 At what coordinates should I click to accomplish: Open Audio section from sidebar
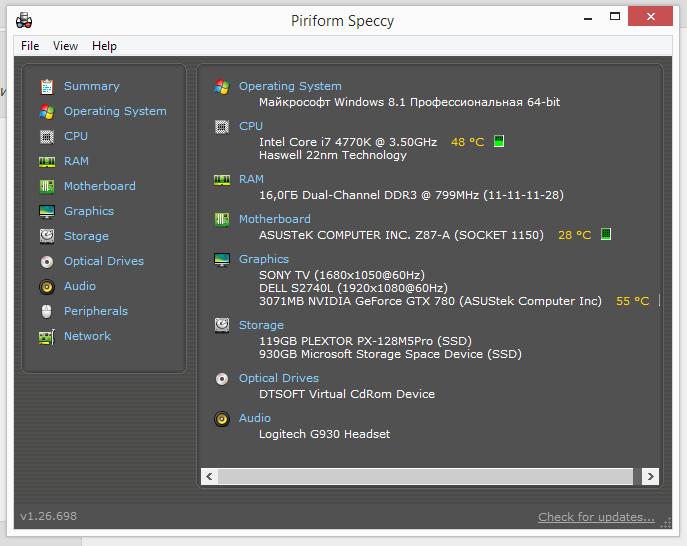80,286
